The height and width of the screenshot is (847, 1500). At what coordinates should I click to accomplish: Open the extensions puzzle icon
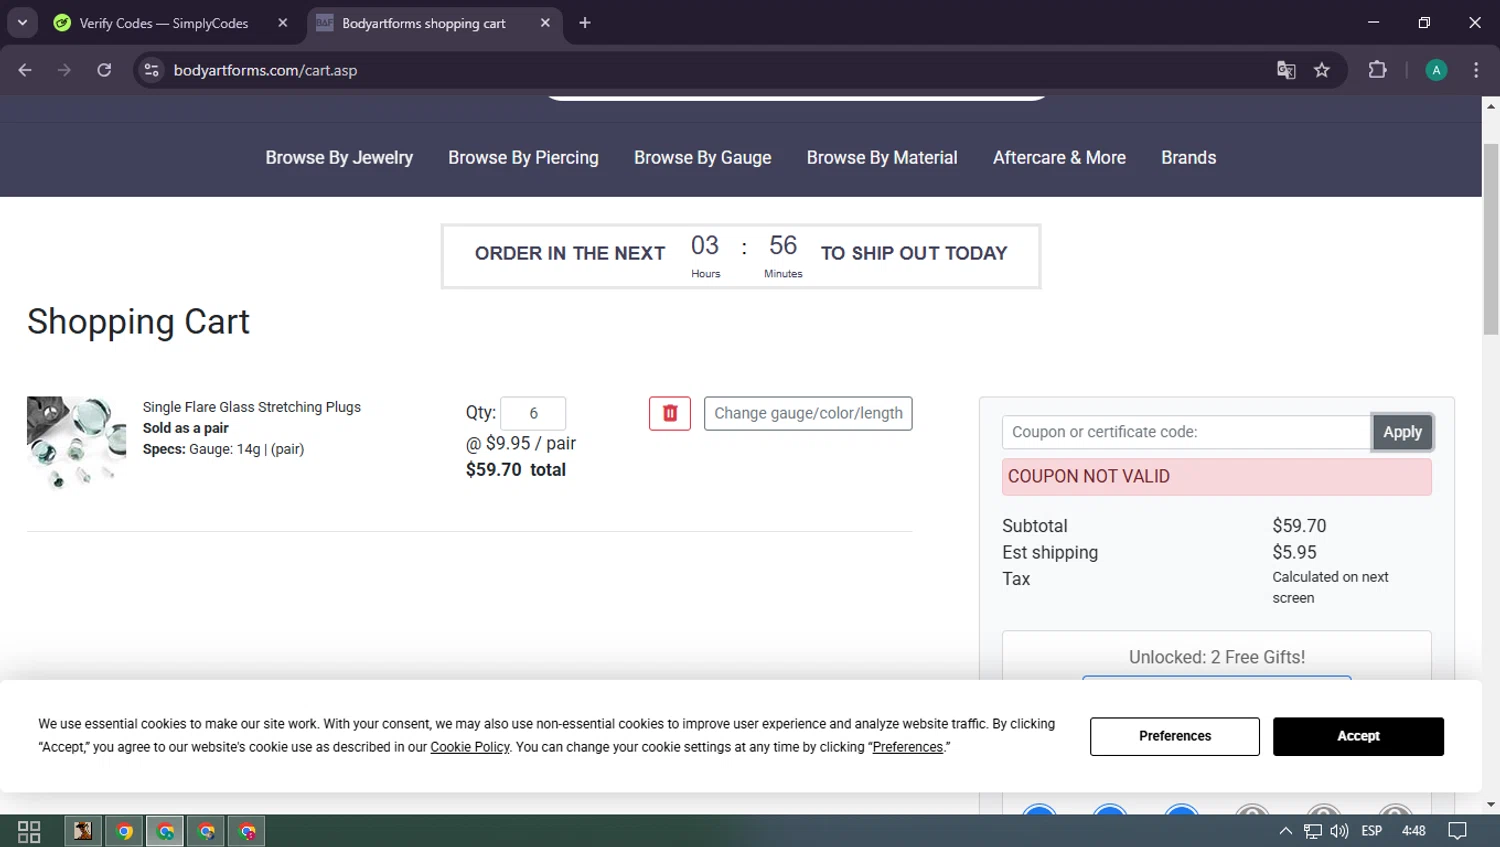coord(1377,70)
